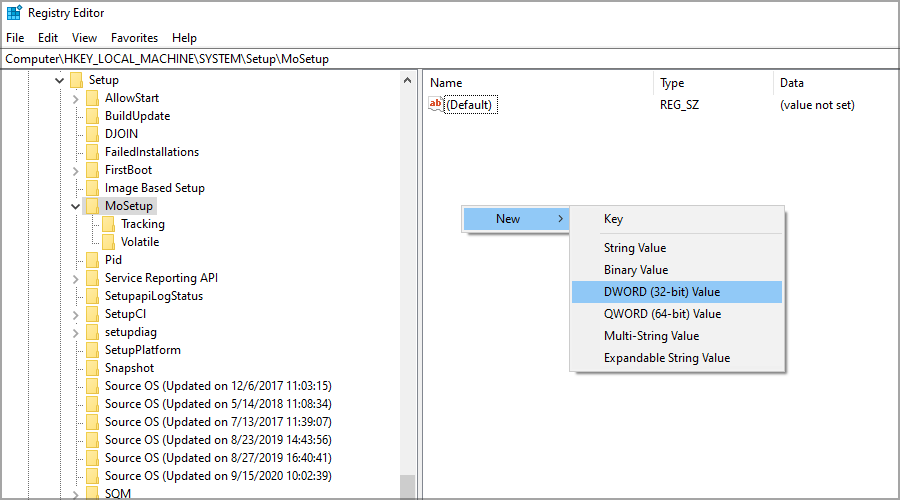Image resolution: width=900 pixels, height=500 pixels.
Task: Collapse the Setup key node
Action: point(60,80)
